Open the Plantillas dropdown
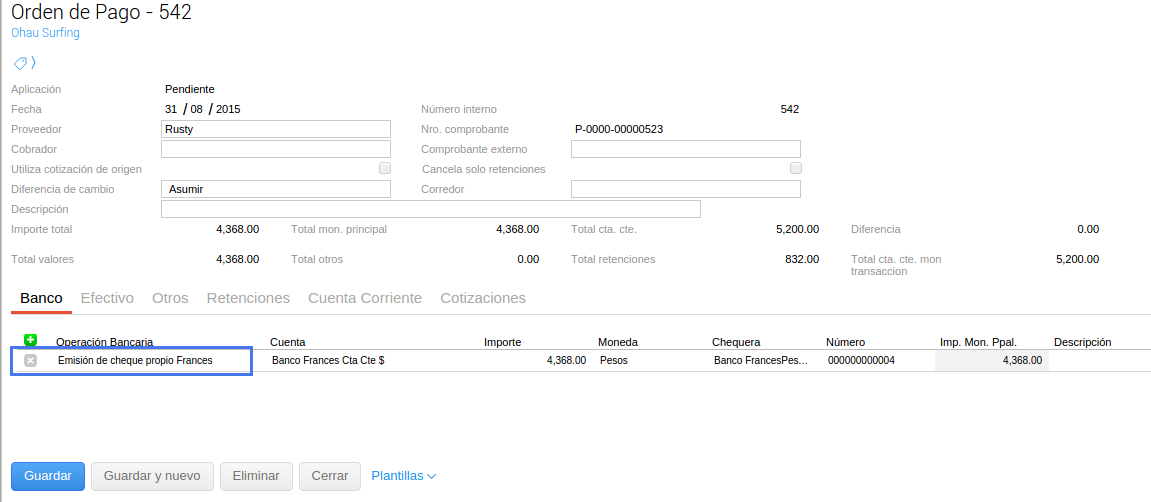Screen dimensions: 1151x502 [x=403, y=476]
